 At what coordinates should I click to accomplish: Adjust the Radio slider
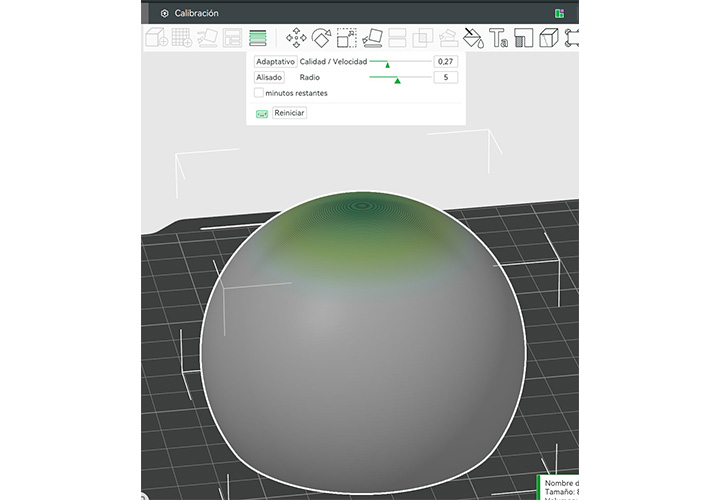tap(400, 77)
